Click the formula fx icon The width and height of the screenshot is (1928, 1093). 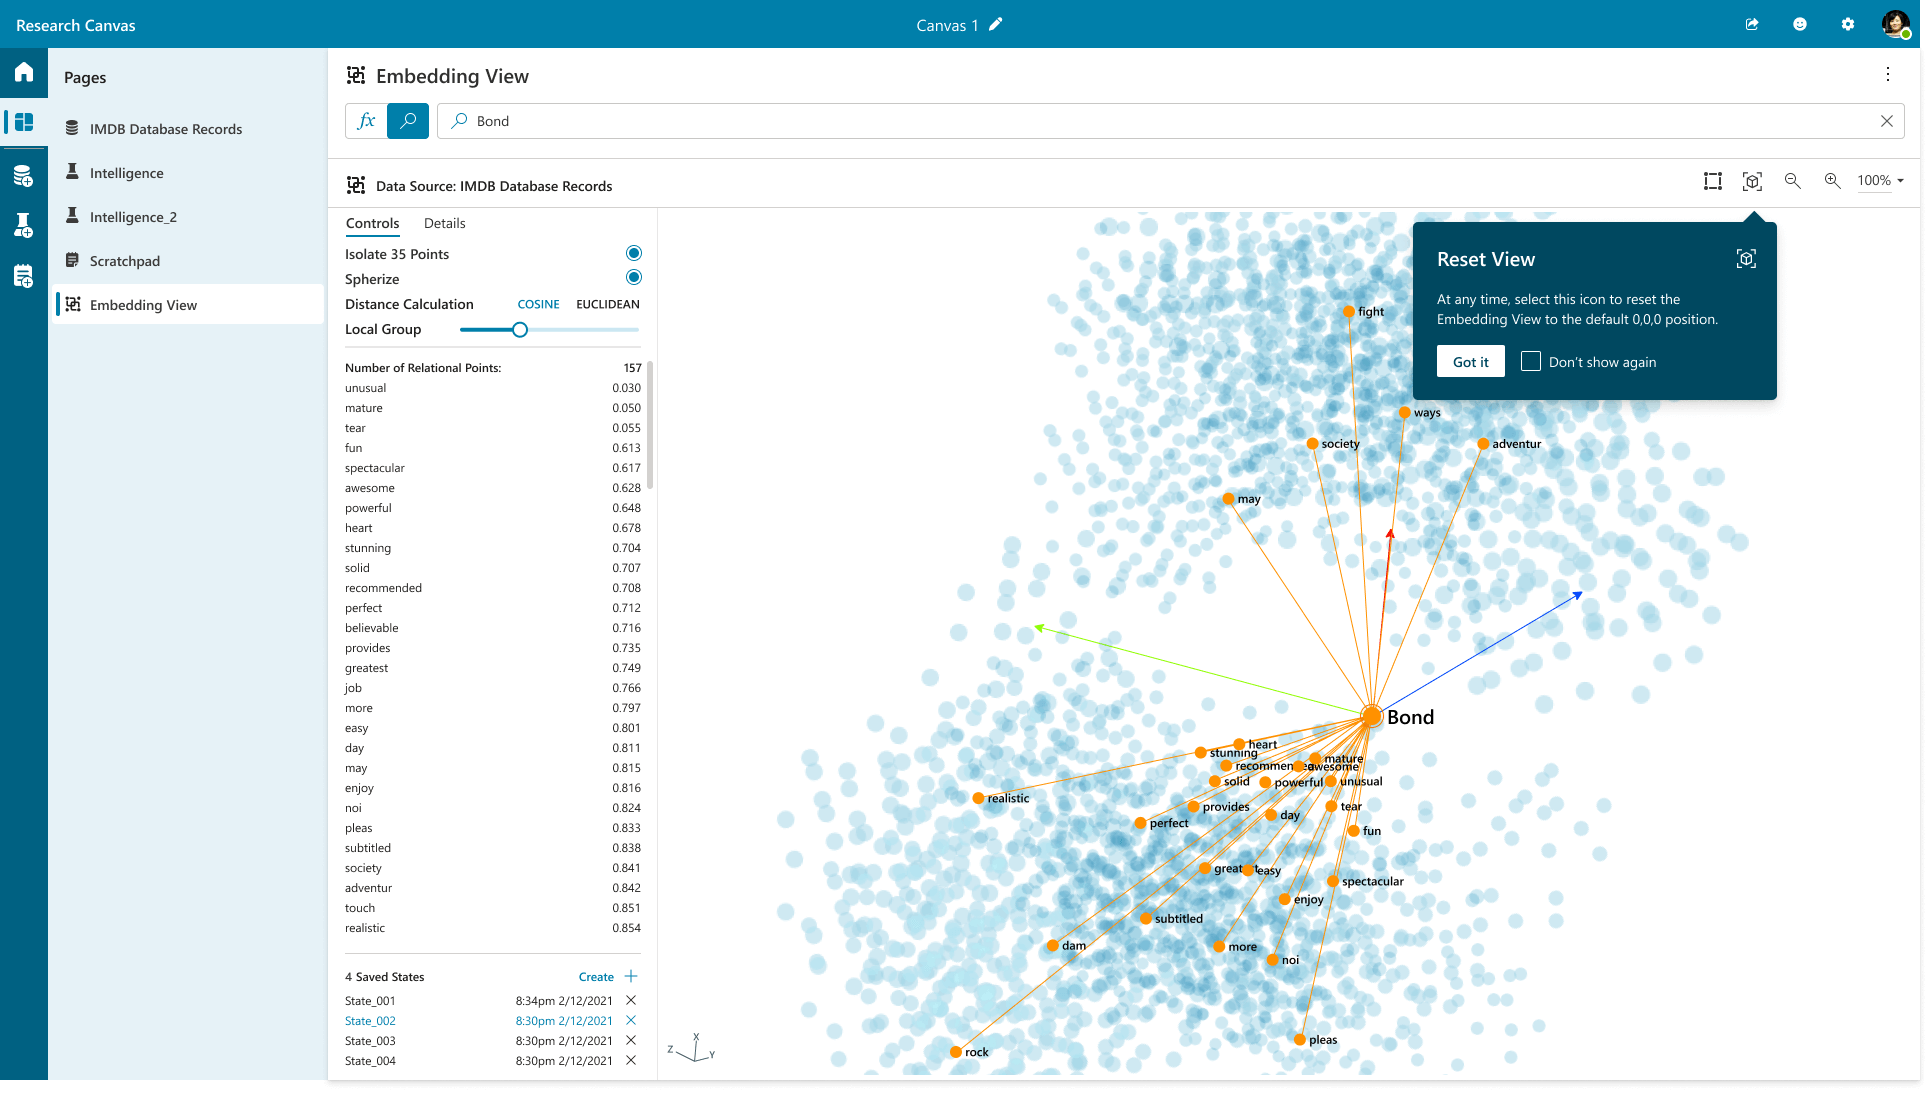pyautogui.click(x=366, y=121)
